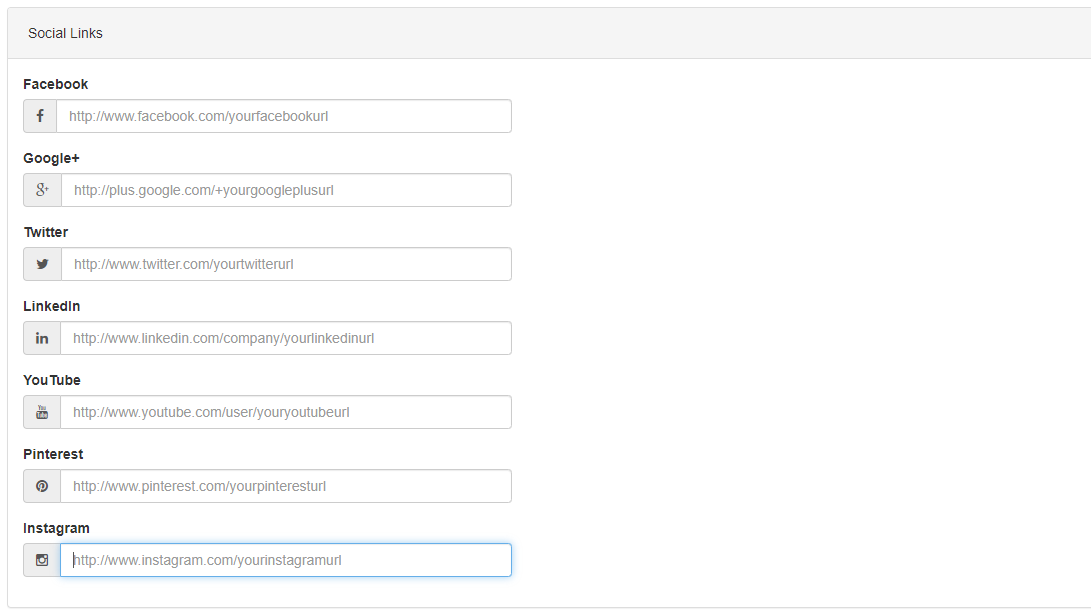The image size is (1091, 614).
Task: Click the Google+ icon addon
Action: coord(42,190)
